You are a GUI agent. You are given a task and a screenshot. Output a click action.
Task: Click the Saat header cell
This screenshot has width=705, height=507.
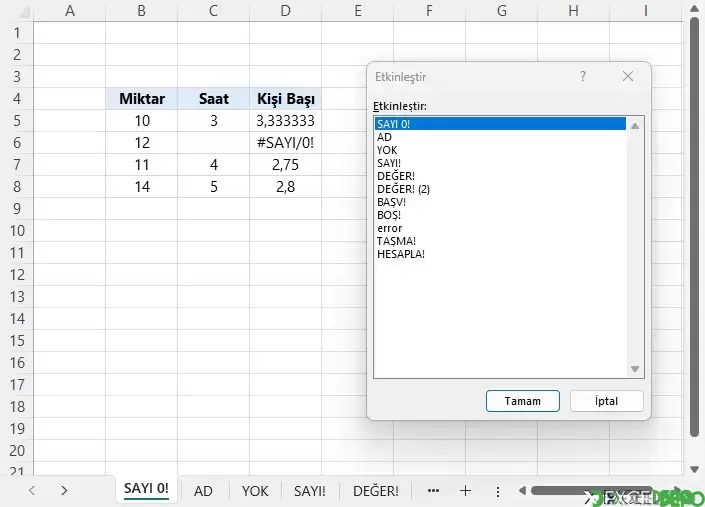click(x=214, y=98)
